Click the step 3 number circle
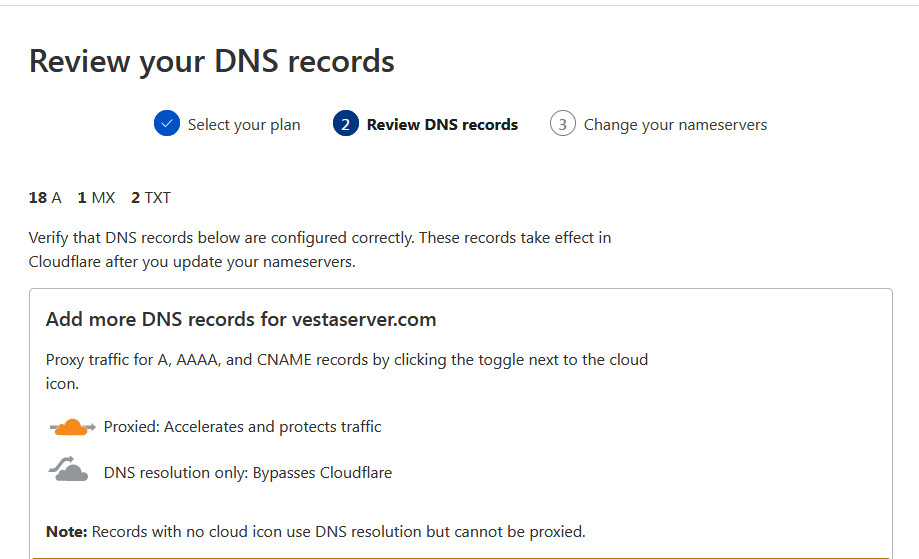The width and height of the screenshot is (919, 559). point(563,124)
